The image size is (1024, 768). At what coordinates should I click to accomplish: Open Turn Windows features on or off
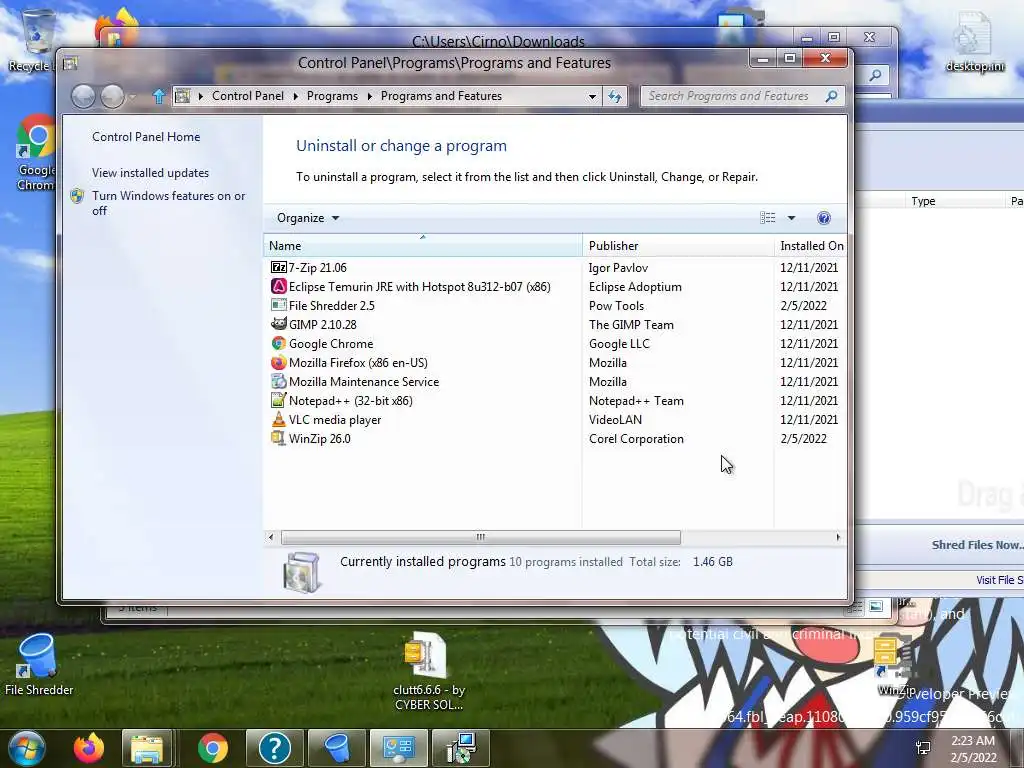(168, 203)
